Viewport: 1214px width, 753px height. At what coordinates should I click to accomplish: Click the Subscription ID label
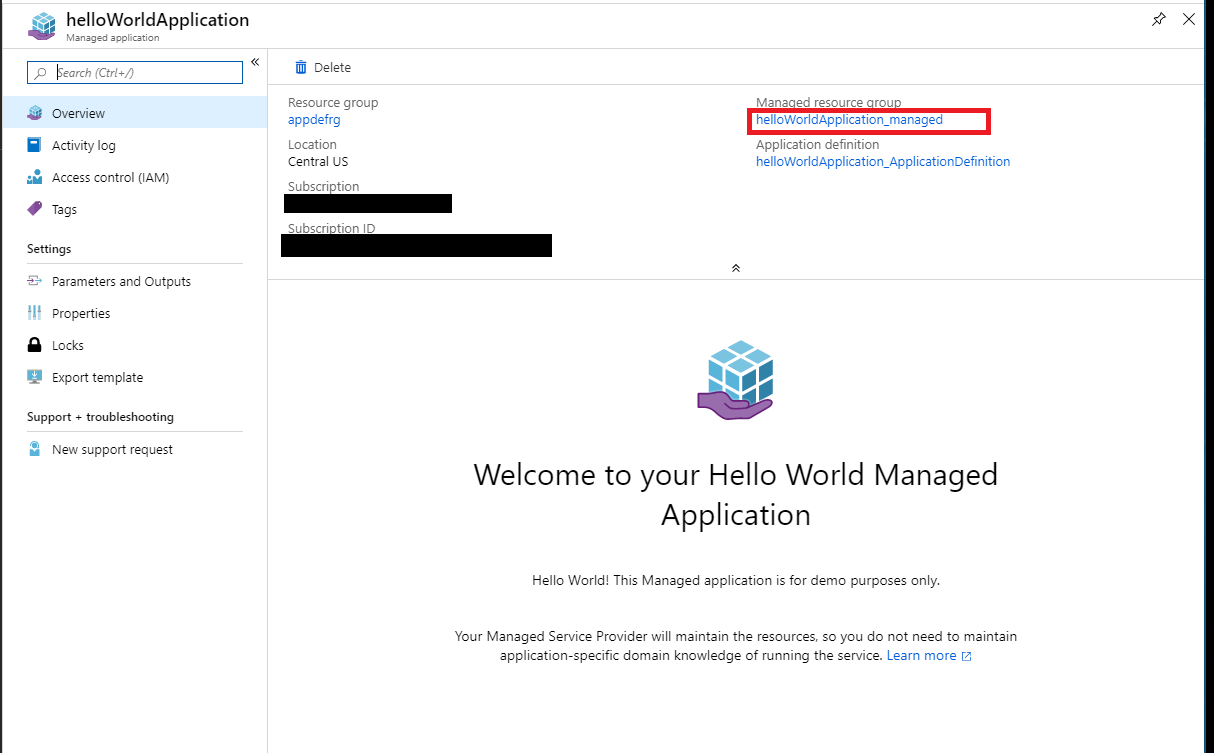pyautogui.click(x=332, y=228)
